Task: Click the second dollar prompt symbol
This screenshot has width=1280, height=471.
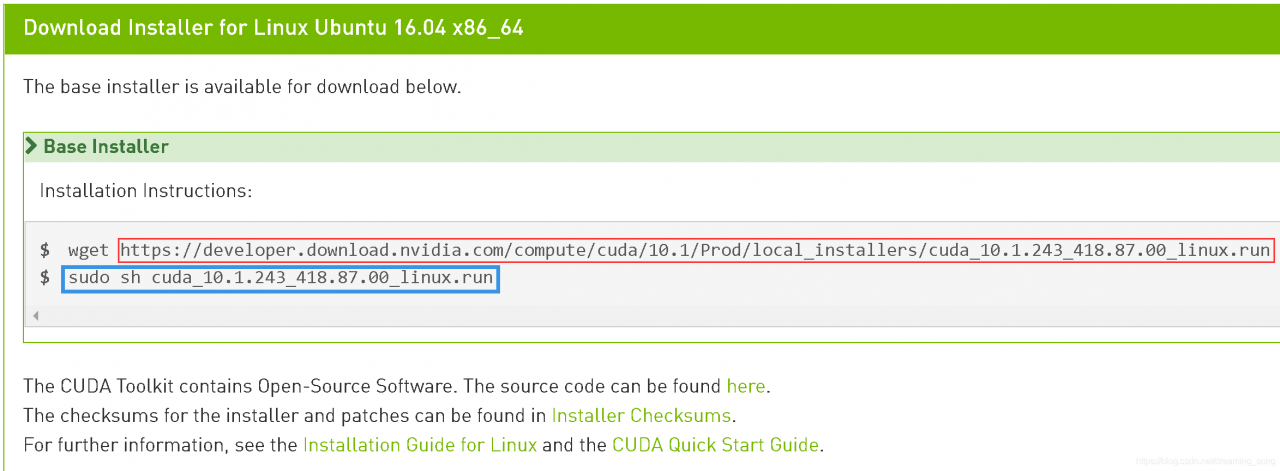Action: pos(45,278)
